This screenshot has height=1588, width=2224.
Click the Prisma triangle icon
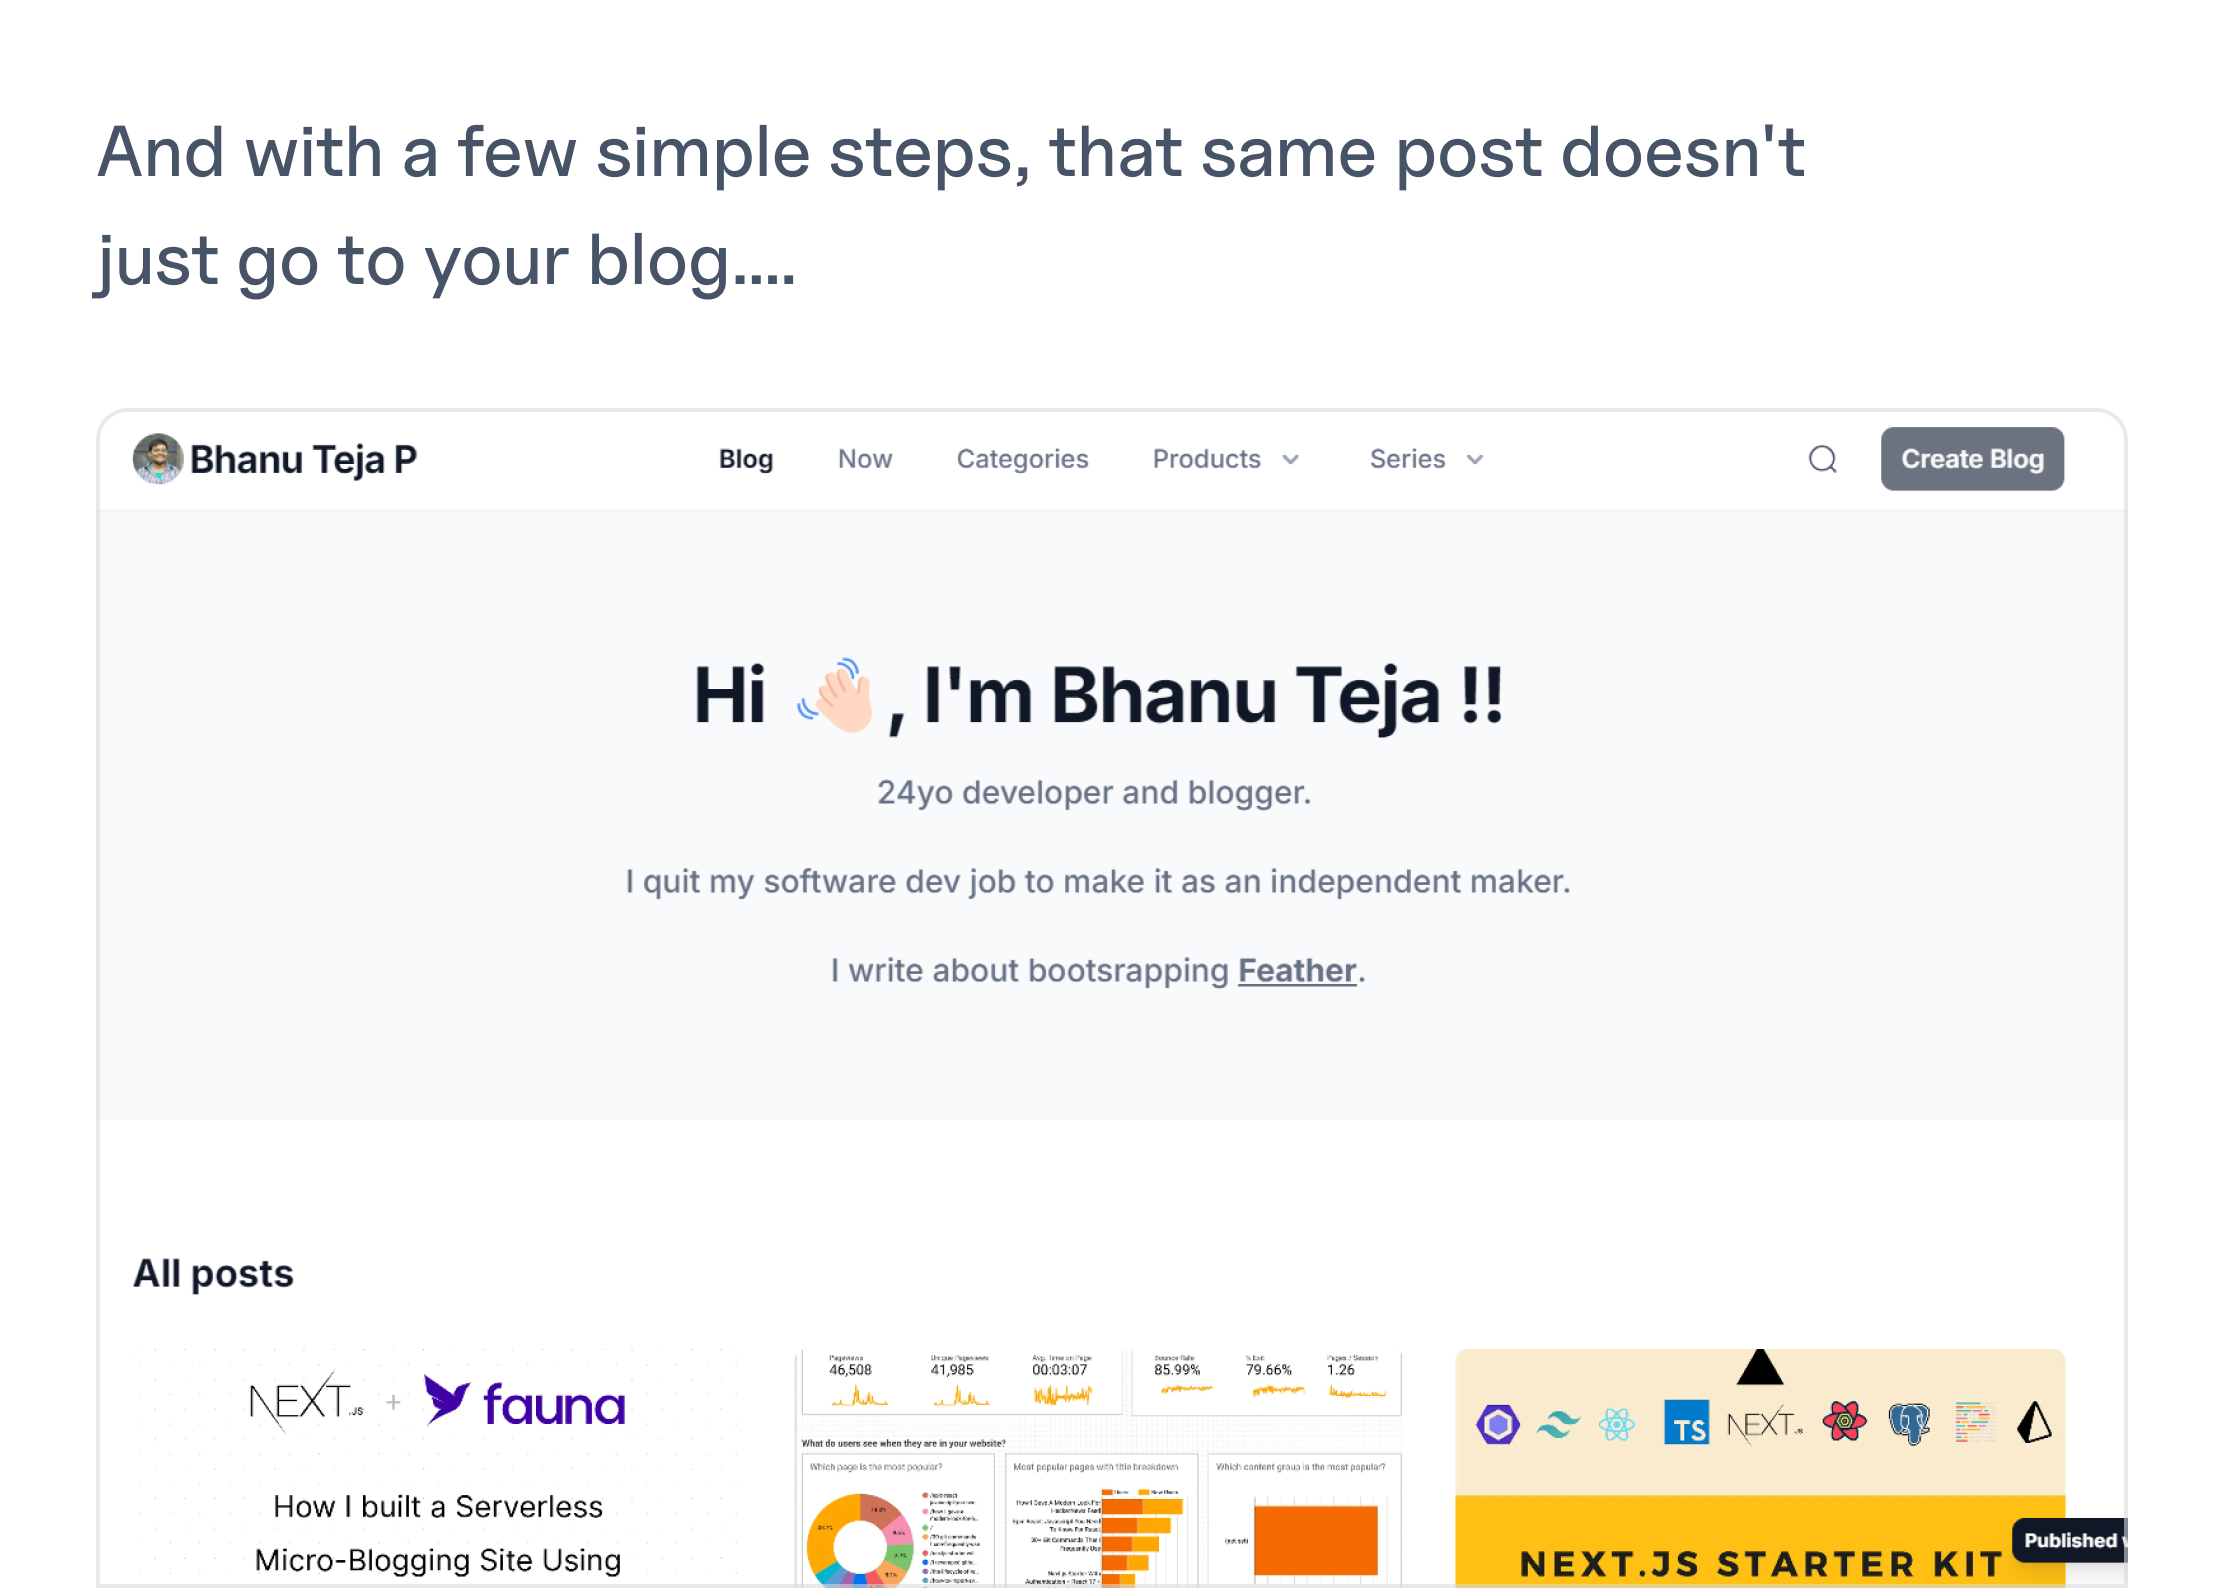pyautogui.click(x=2034, y=1422)
